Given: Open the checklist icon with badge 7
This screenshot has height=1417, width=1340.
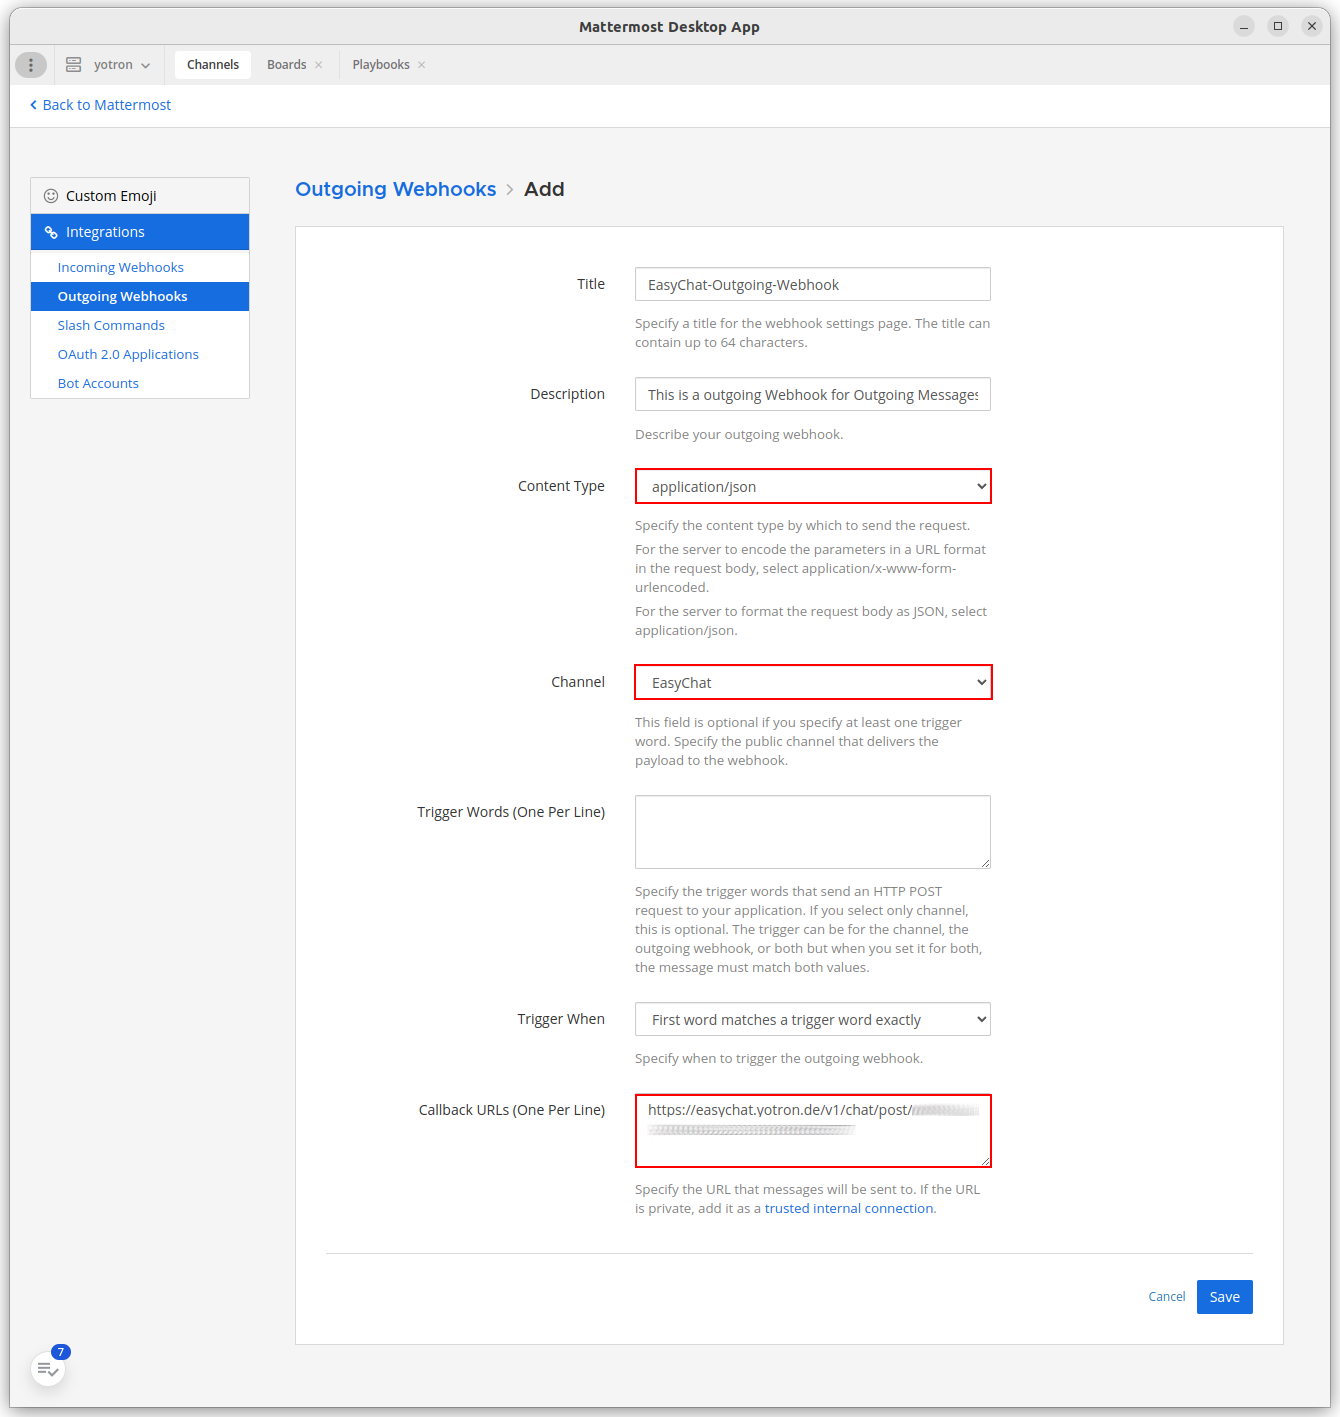Looking at the screenshot, I should (x=48, y=1369).
